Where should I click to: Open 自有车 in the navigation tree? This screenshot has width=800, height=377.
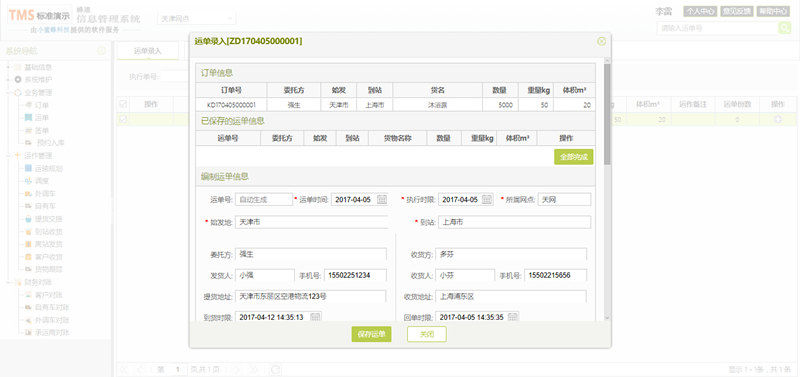coord(45,206)
